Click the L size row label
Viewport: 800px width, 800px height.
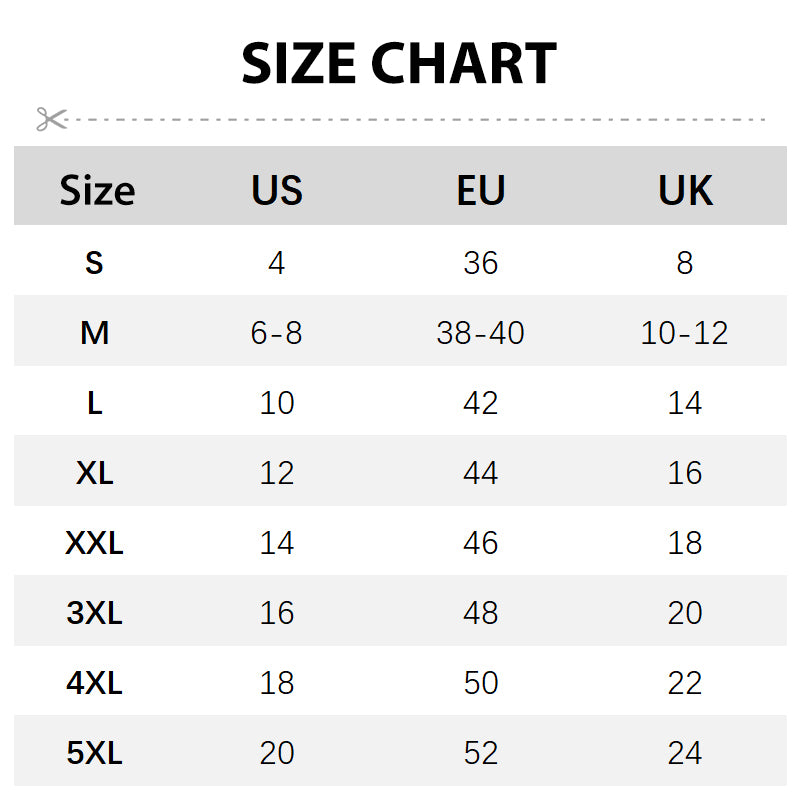(x=95, y=403)
